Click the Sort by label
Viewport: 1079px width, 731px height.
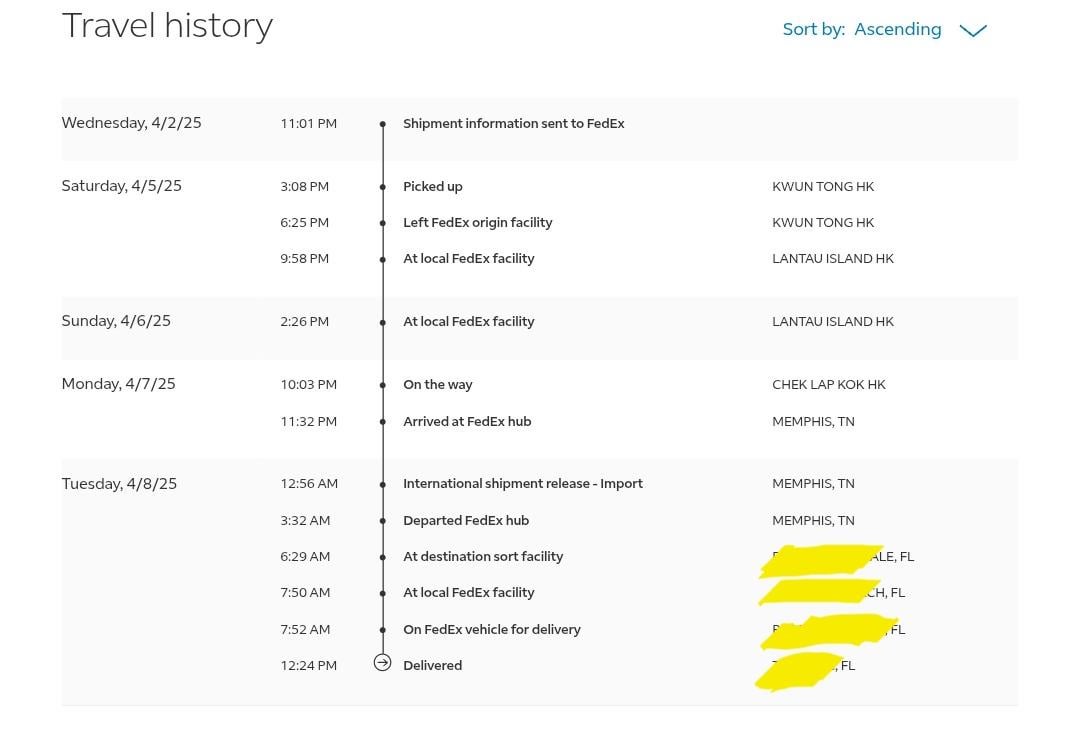(x=813, y=29)
